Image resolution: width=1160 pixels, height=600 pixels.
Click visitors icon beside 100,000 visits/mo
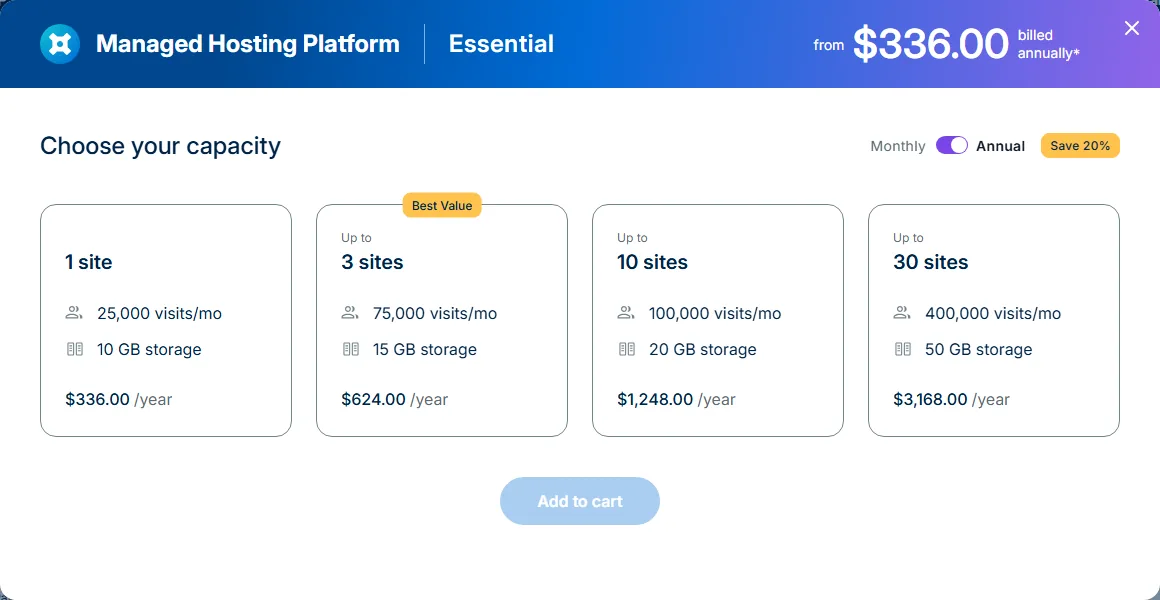626,313
